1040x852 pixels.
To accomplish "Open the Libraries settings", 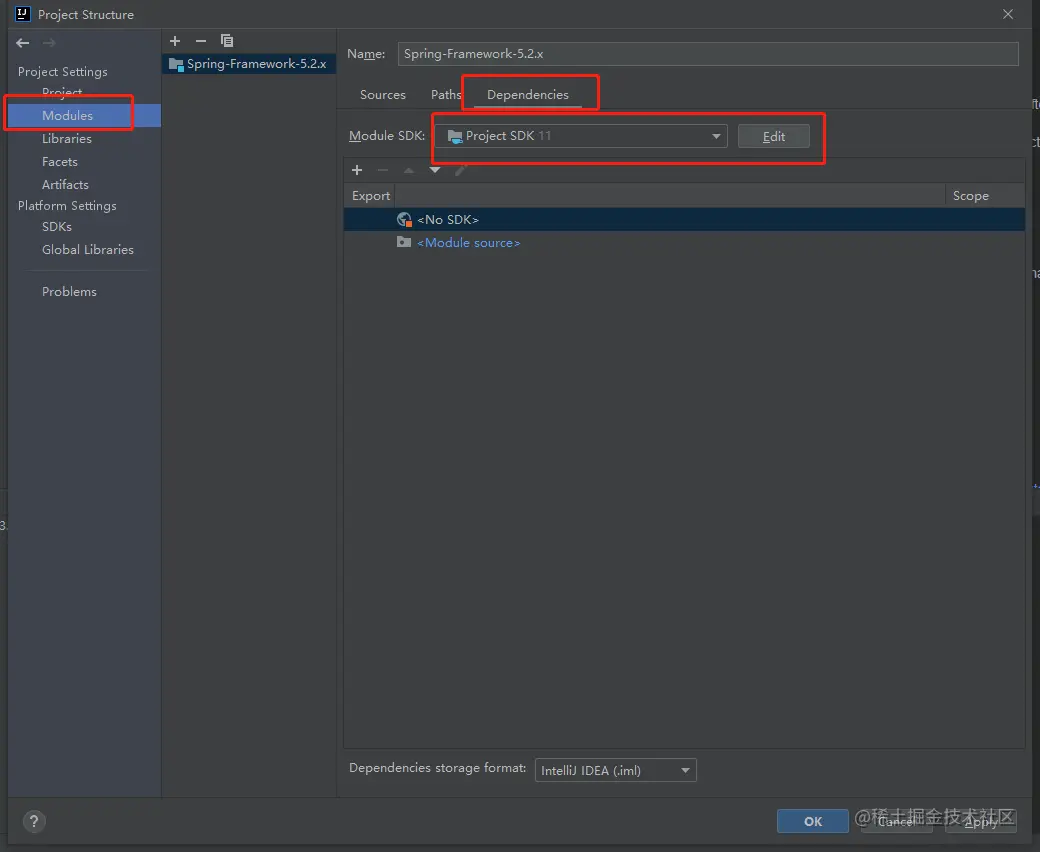I will pyautogui.click(x=66, y=139).
